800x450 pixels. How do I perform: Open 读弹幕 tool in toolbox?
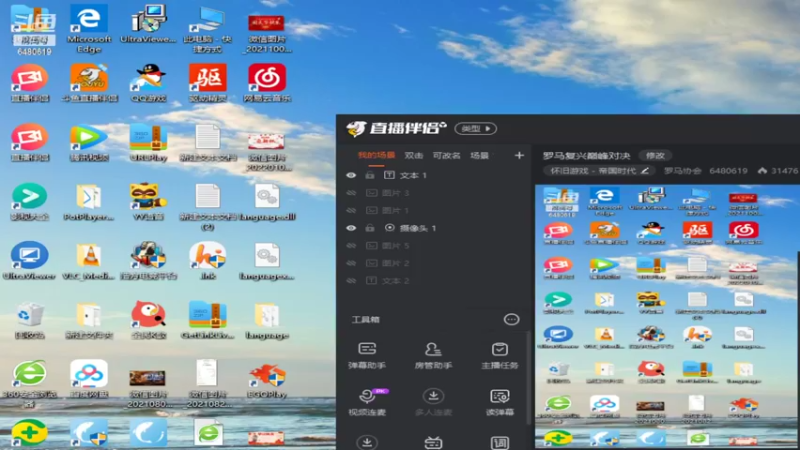coord(499,402)
